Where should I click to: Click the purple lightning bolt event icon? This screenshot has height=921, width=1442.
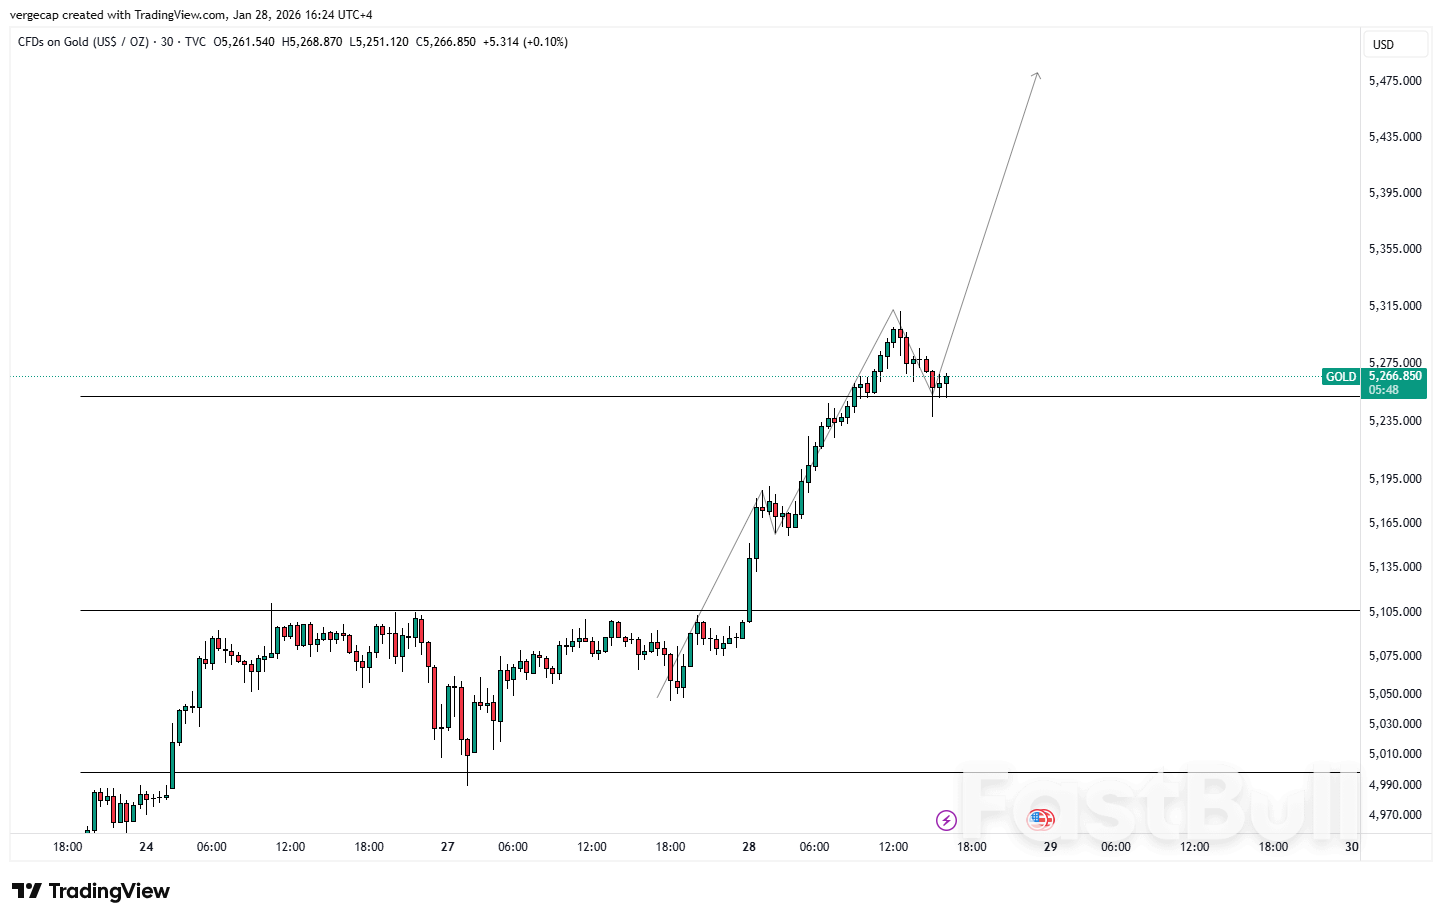[x=946, y=820]
